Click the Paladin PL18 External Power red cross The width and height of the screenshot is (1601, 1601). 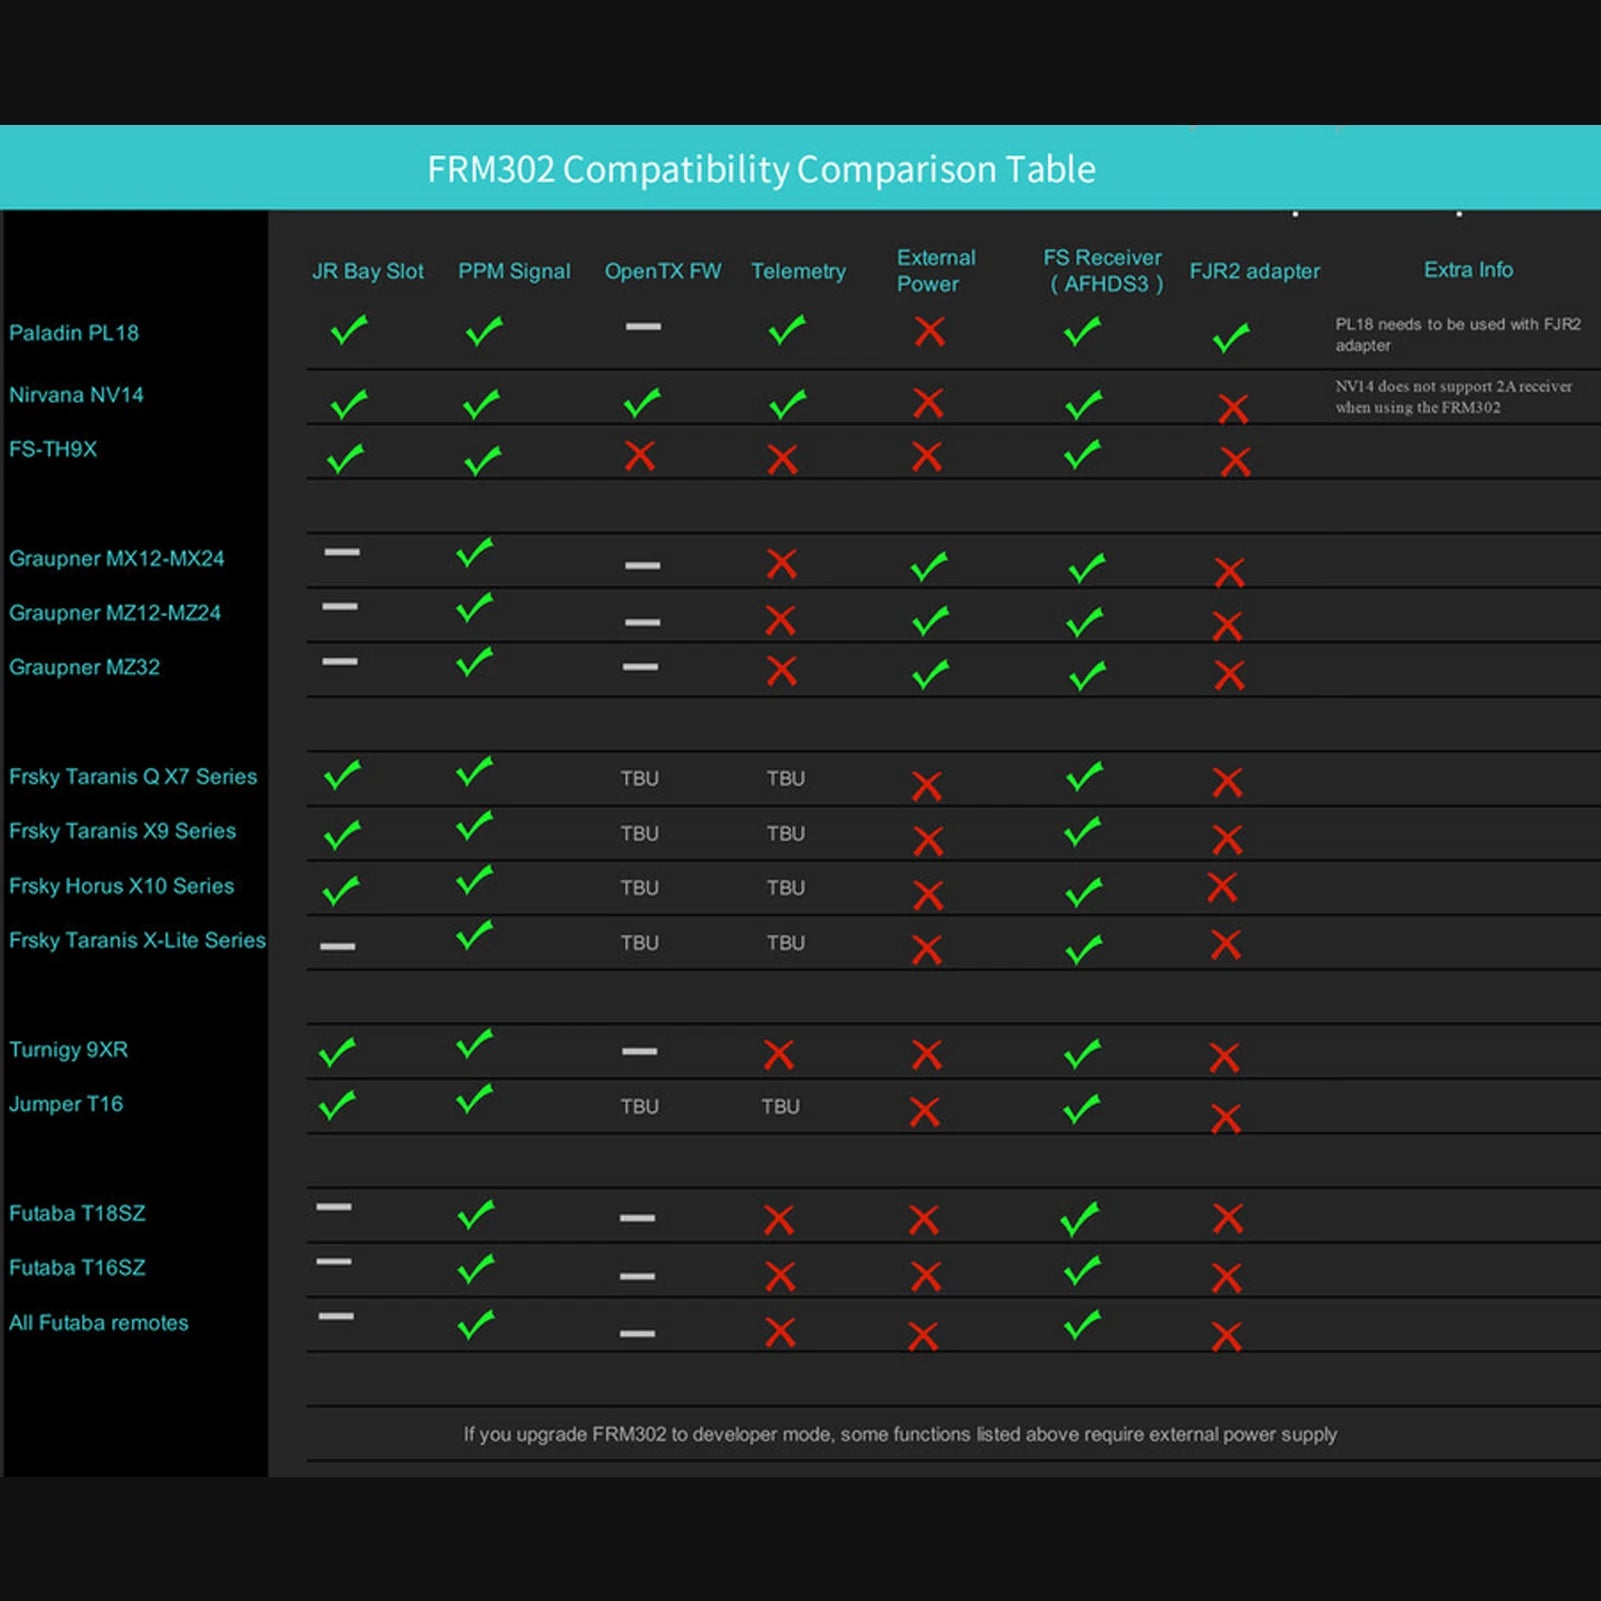(x=930, y=331)
